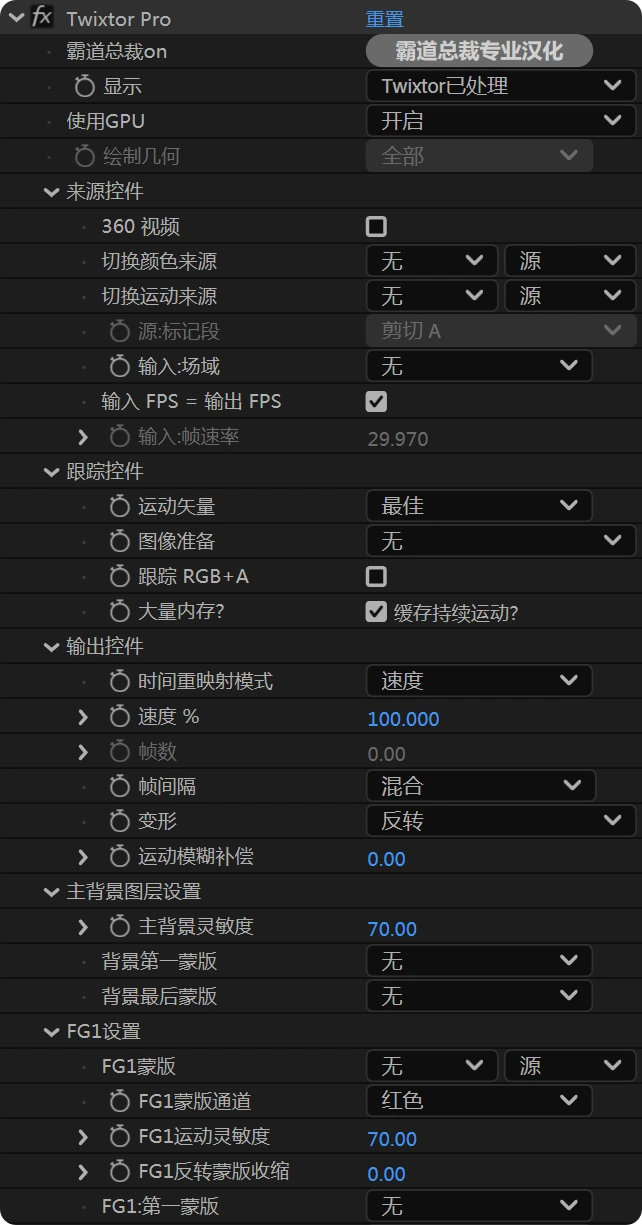Click the stopwatch icon next to 变形
The width and height of the screenshot is (642, 1225).
pos(119,821)
